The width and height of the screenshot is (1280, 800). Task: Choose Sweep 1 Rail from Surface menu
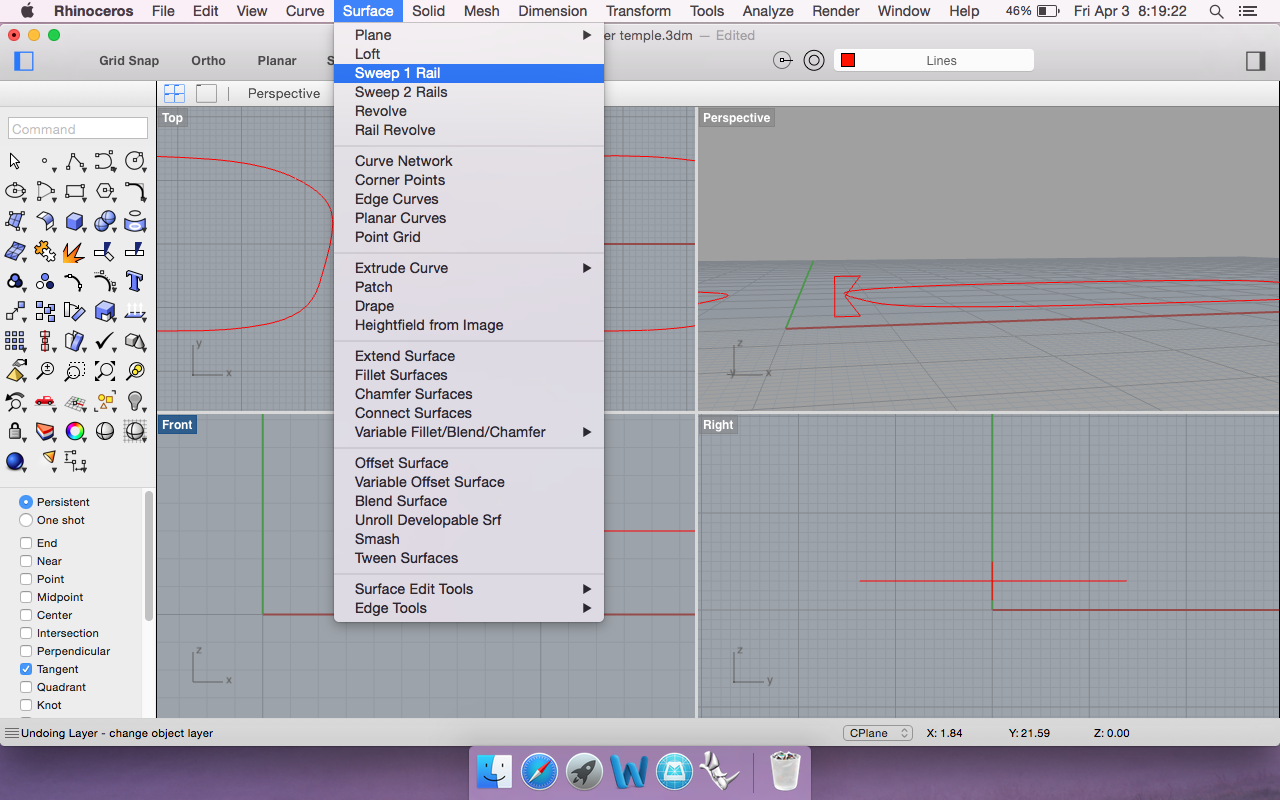pos(469,73)
